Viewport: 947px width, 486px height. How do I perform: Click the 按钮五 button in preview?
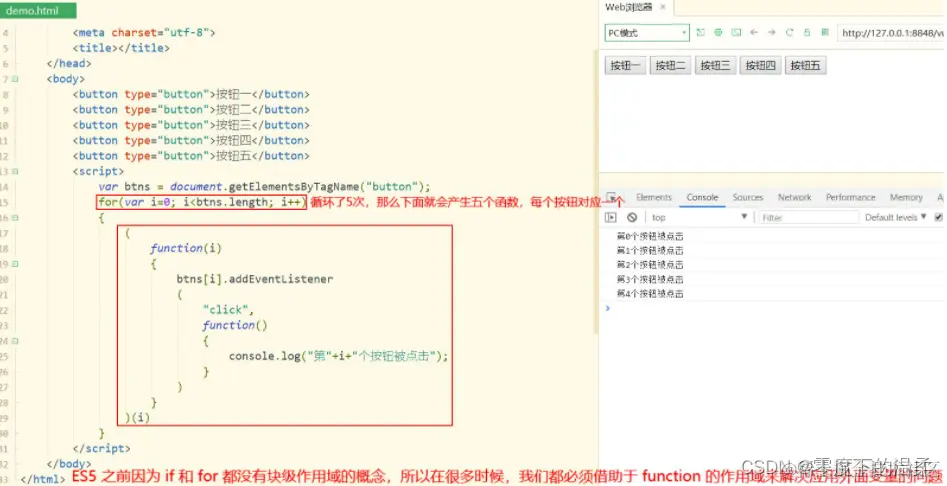[x=806, y=65]
